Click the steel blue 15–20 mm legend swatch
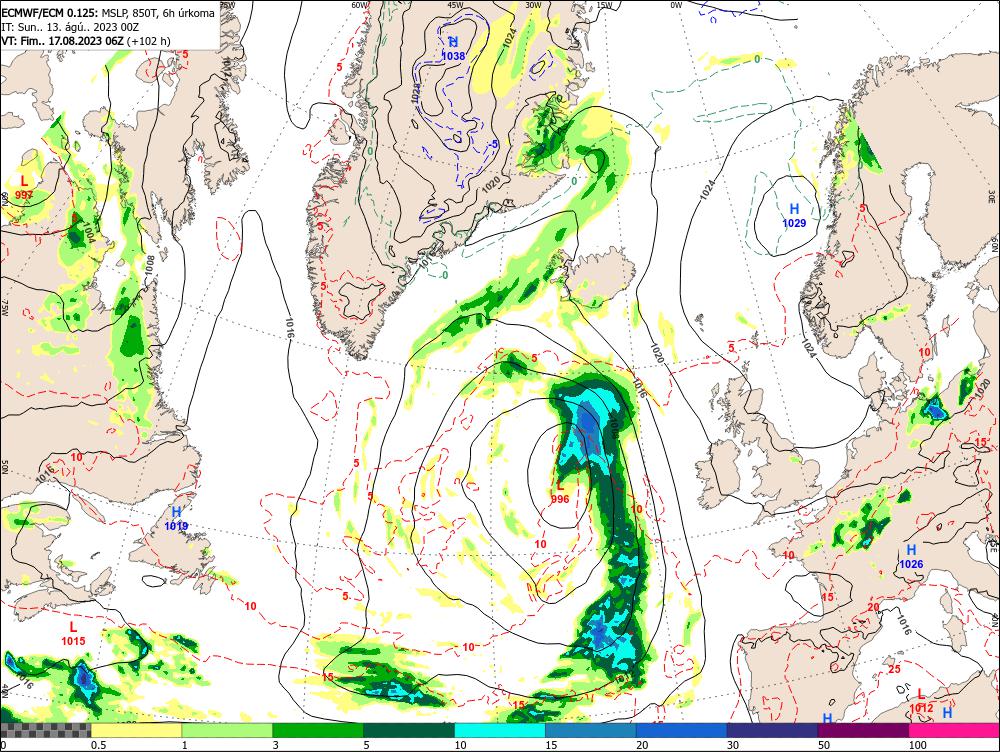 tap(591, 730)
